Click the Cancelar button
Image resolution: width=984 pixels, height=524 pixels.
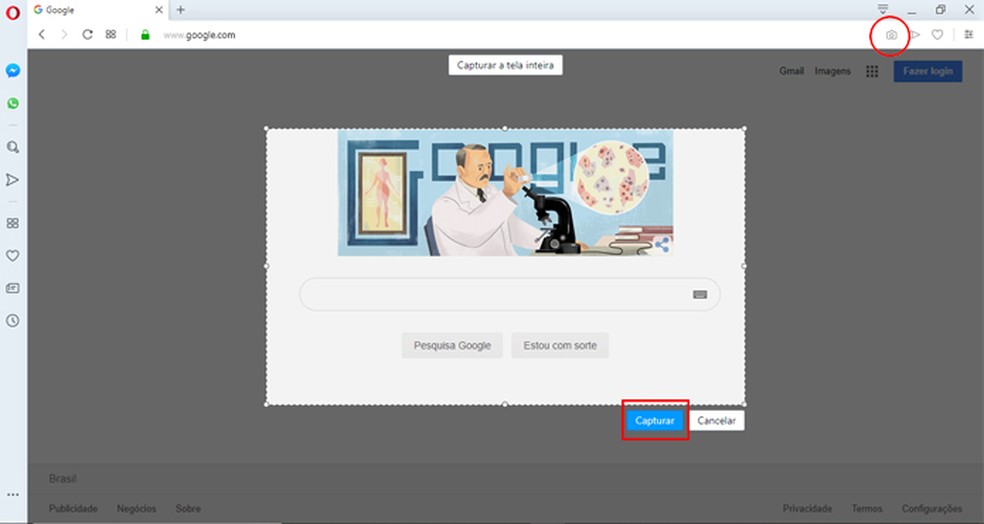(x=716, y=420)
